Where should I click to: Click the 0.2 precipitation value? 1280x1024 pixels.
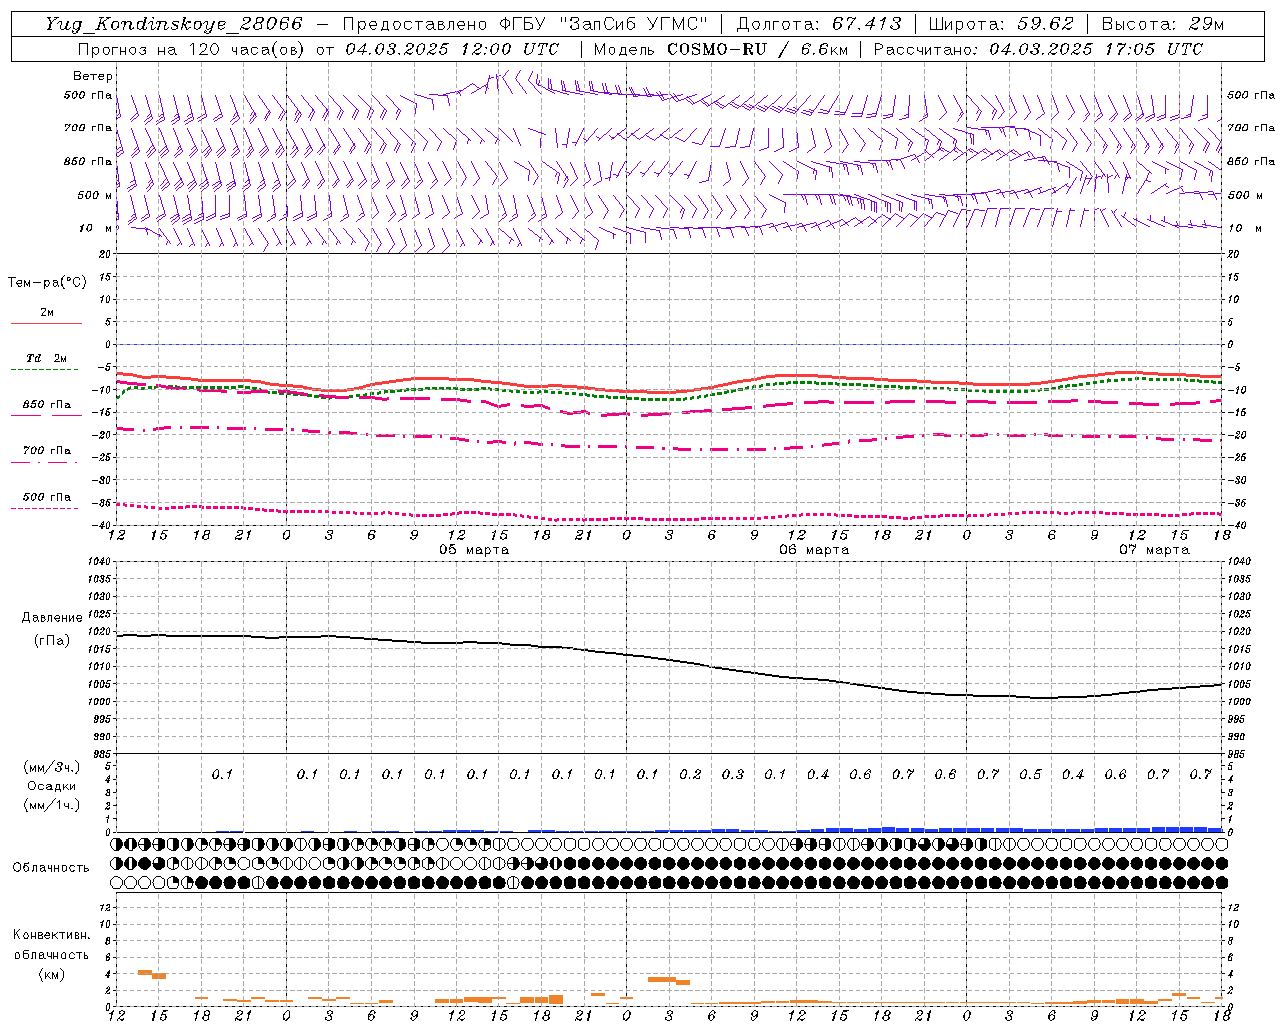tap(690, 774)
